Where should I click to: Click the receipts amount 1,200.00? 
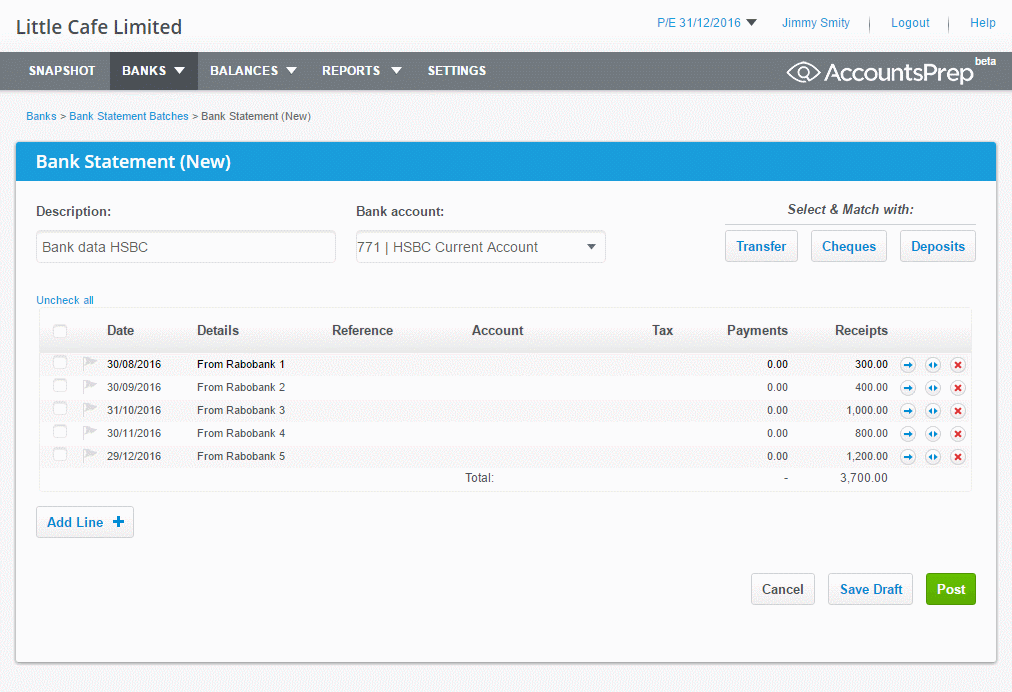[867, 456]
